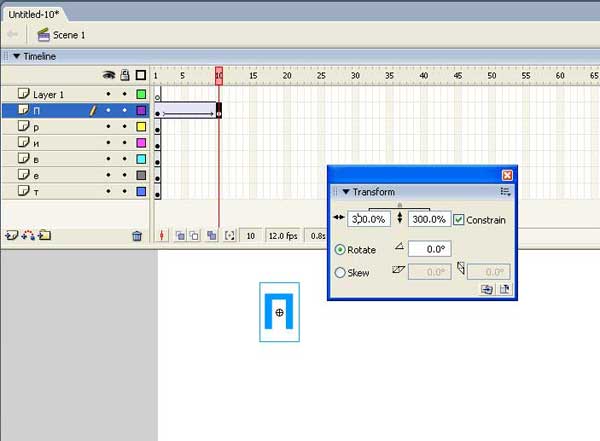This screenshot has height=441, width=600.
Task: Click the Center Frame icon
Action: click(x=162, y=236)
